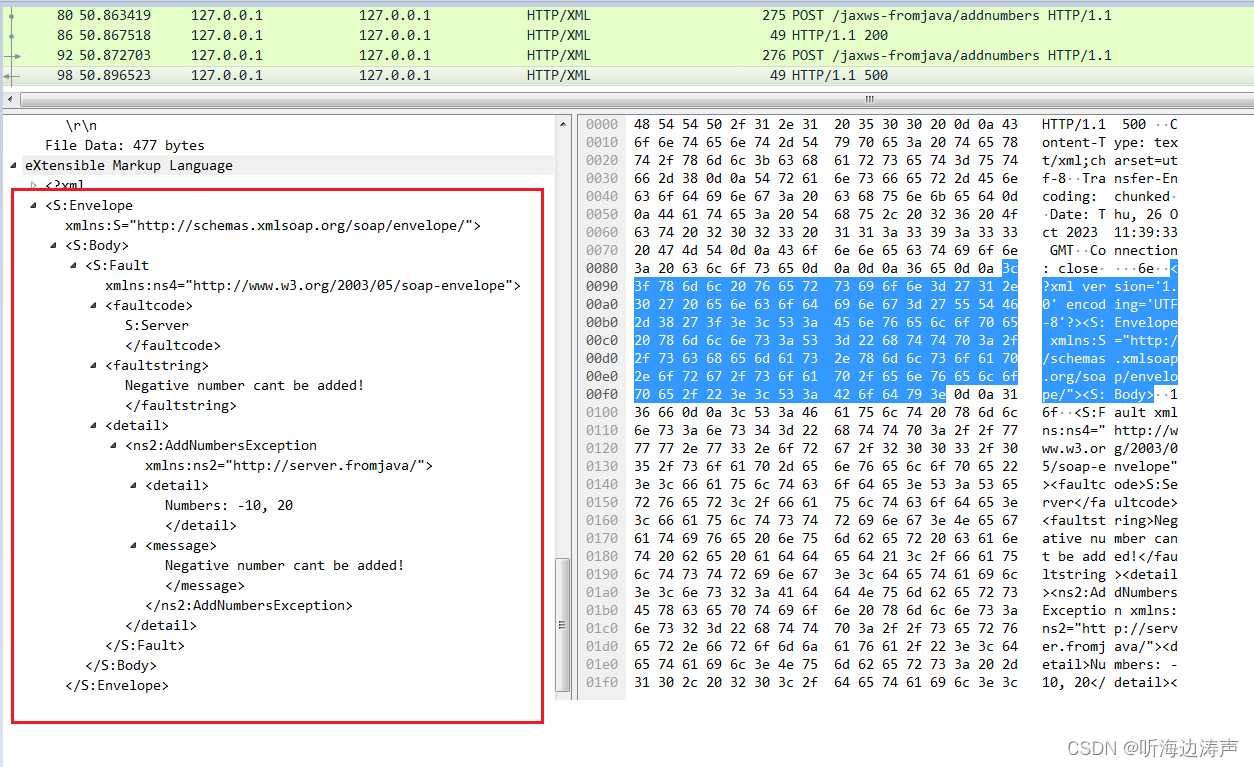Select packet 86 HTTP/1.1 200 row
The image size is (1254, 767).
point(627,35)
